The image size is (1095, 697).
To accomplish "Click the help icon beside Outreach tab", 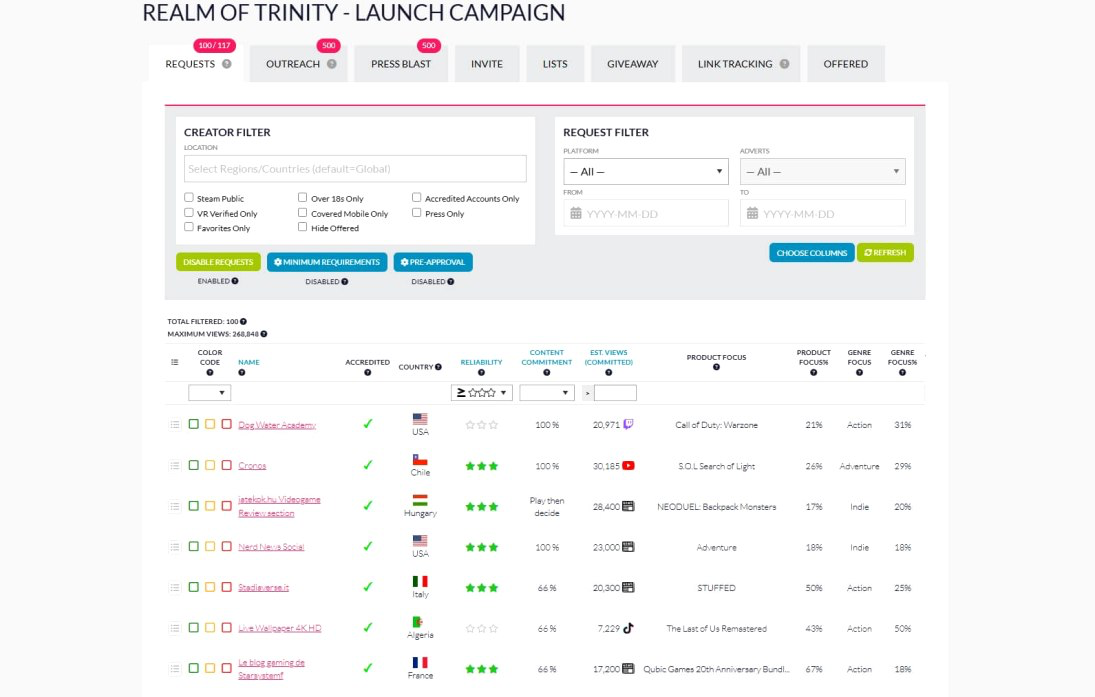I will pyautogui.click(x=332, y=64).
